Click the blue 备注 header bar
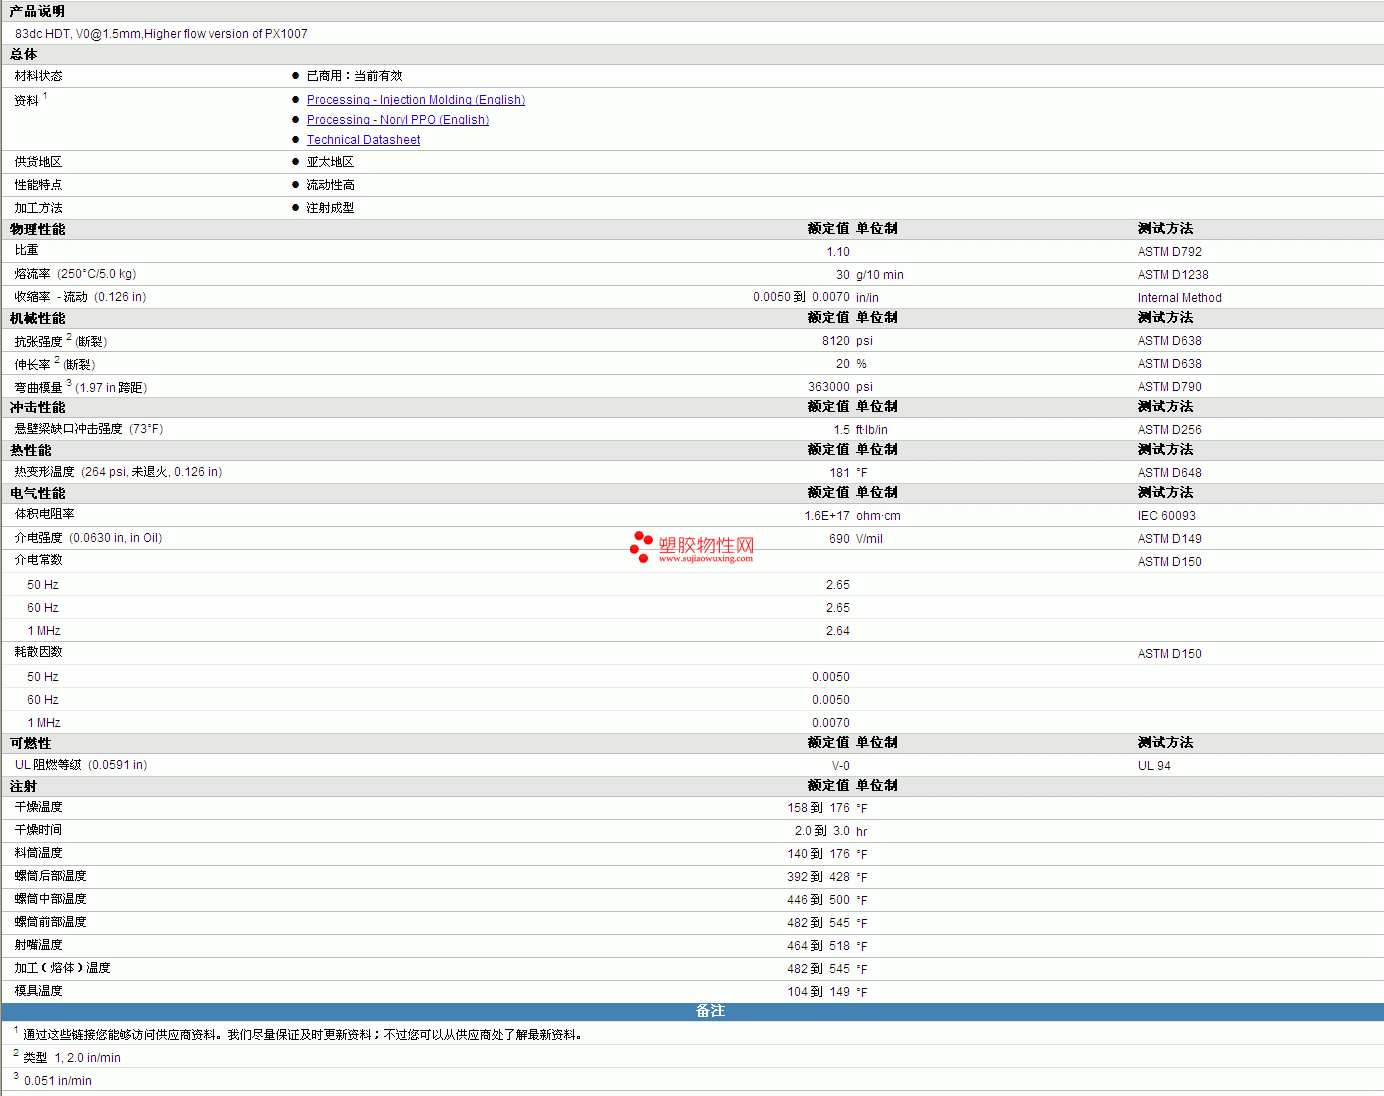1384x1096 pixels. point(710,1011)
